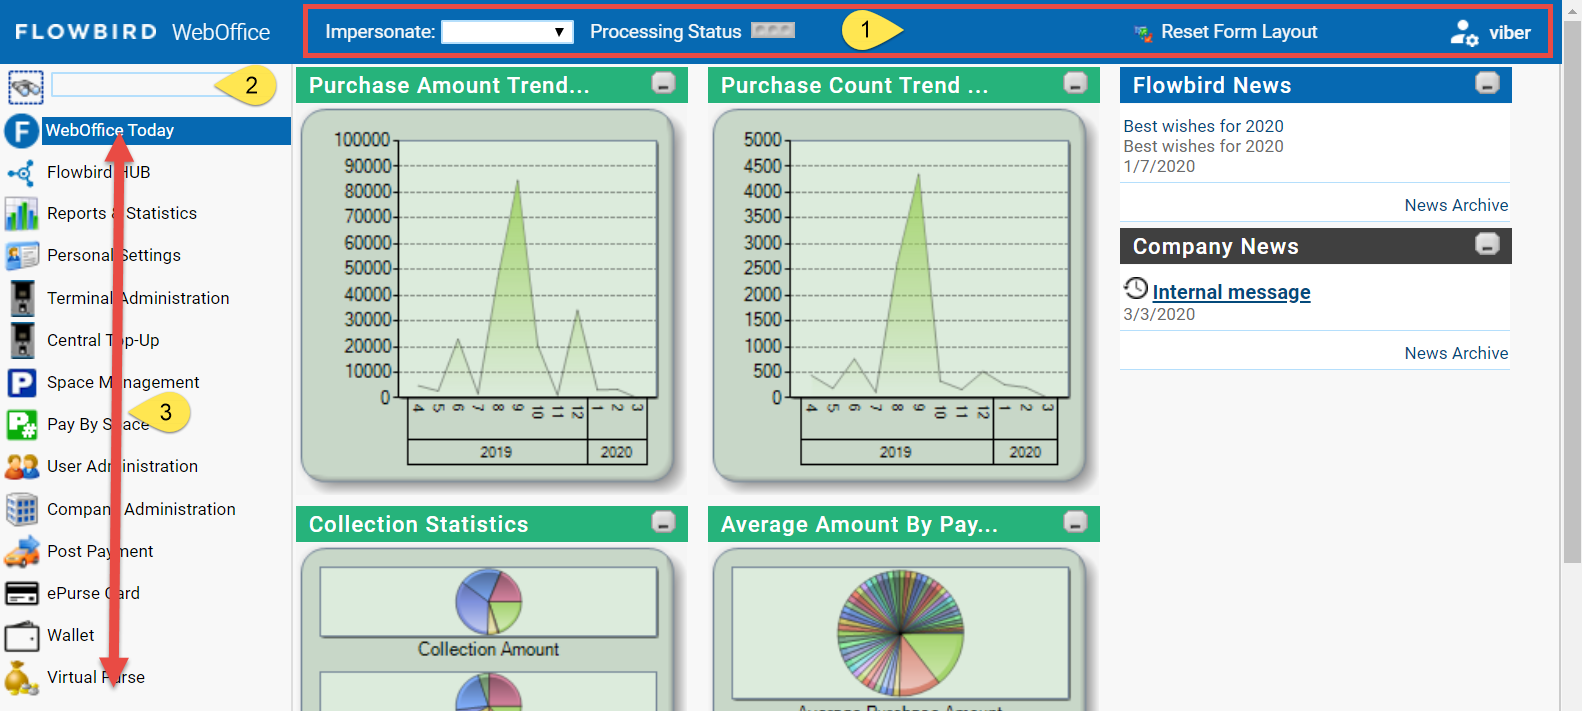
Task: Click the viber username link
Action: (x=1510, y=33)
